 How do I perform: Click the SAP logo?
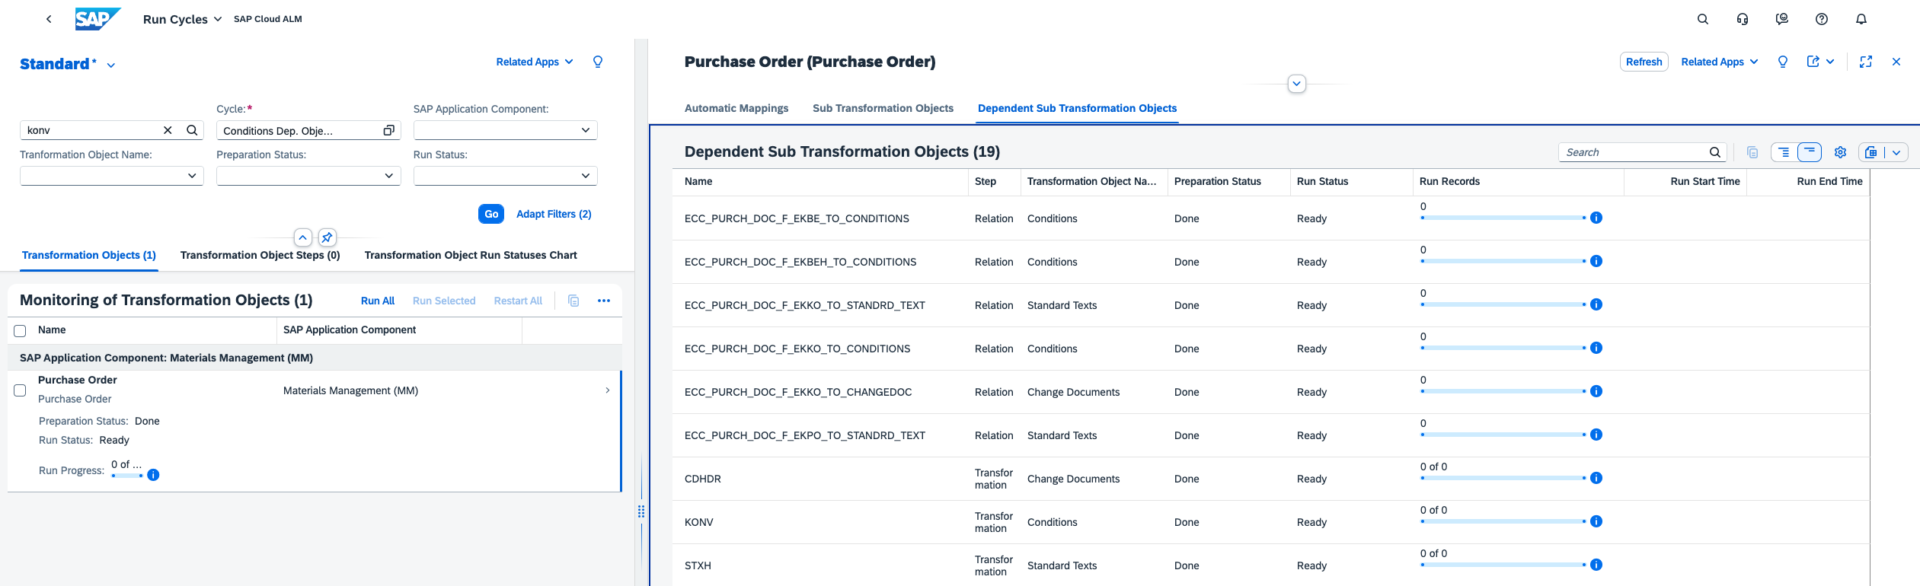coord(97,19)
